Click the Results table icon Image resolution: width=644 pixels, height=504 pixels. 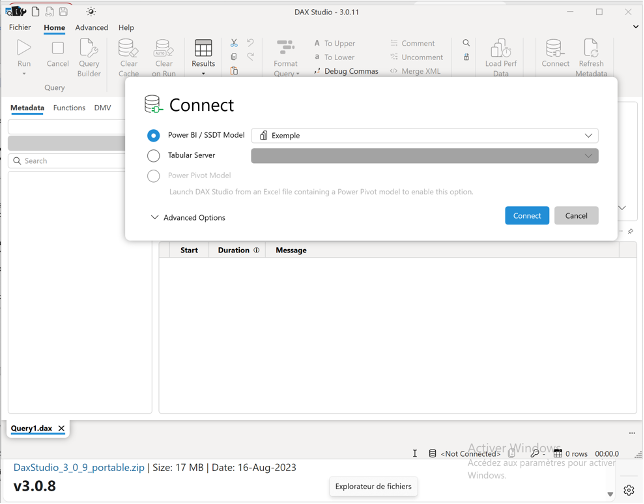click(203, 48)
